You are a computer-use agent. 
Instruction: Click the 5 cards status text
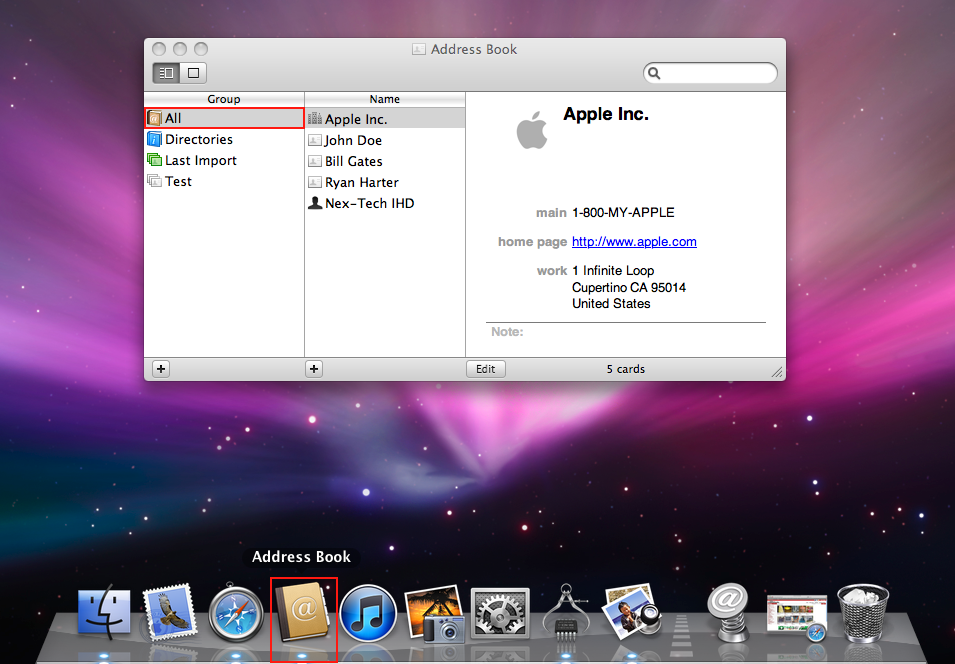click(626, 369)
